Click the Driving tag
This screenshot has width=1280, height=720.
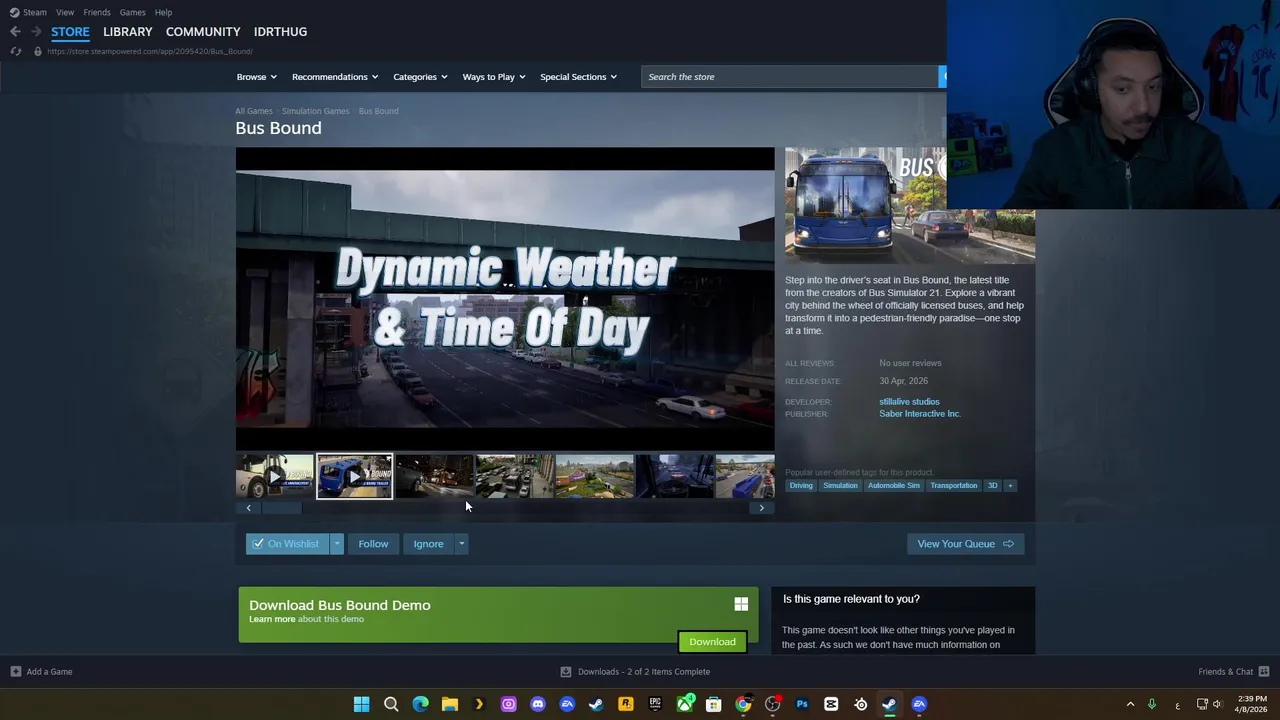tap(801, 486)
